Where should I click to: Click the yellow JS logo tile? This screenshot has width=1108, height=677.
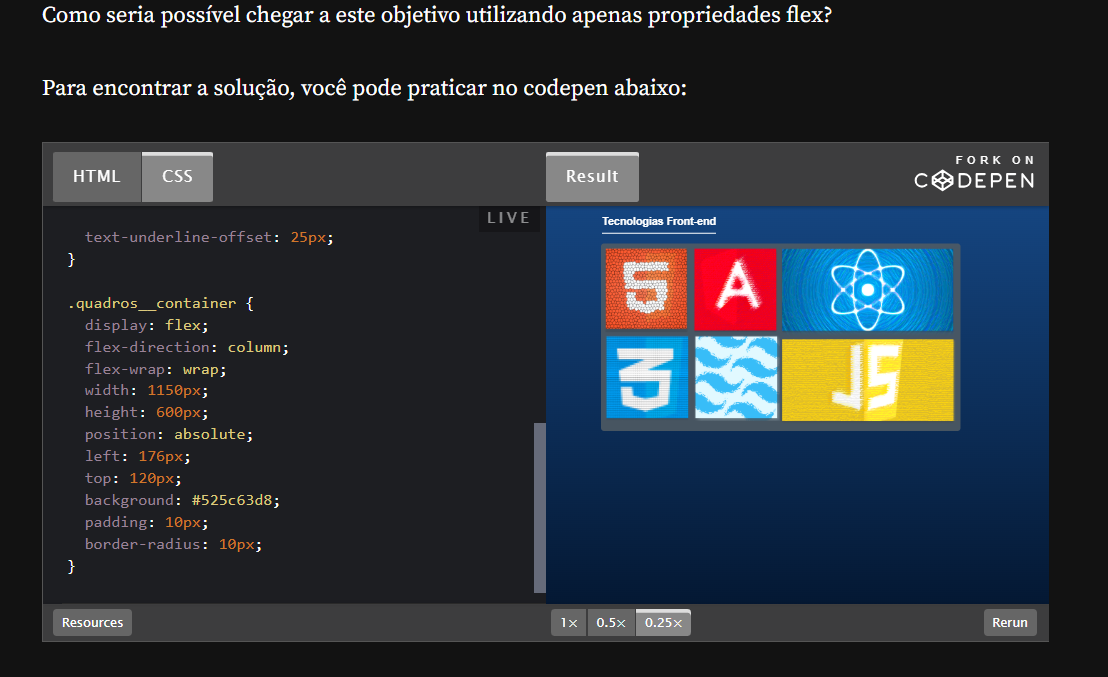pos(868,380)
